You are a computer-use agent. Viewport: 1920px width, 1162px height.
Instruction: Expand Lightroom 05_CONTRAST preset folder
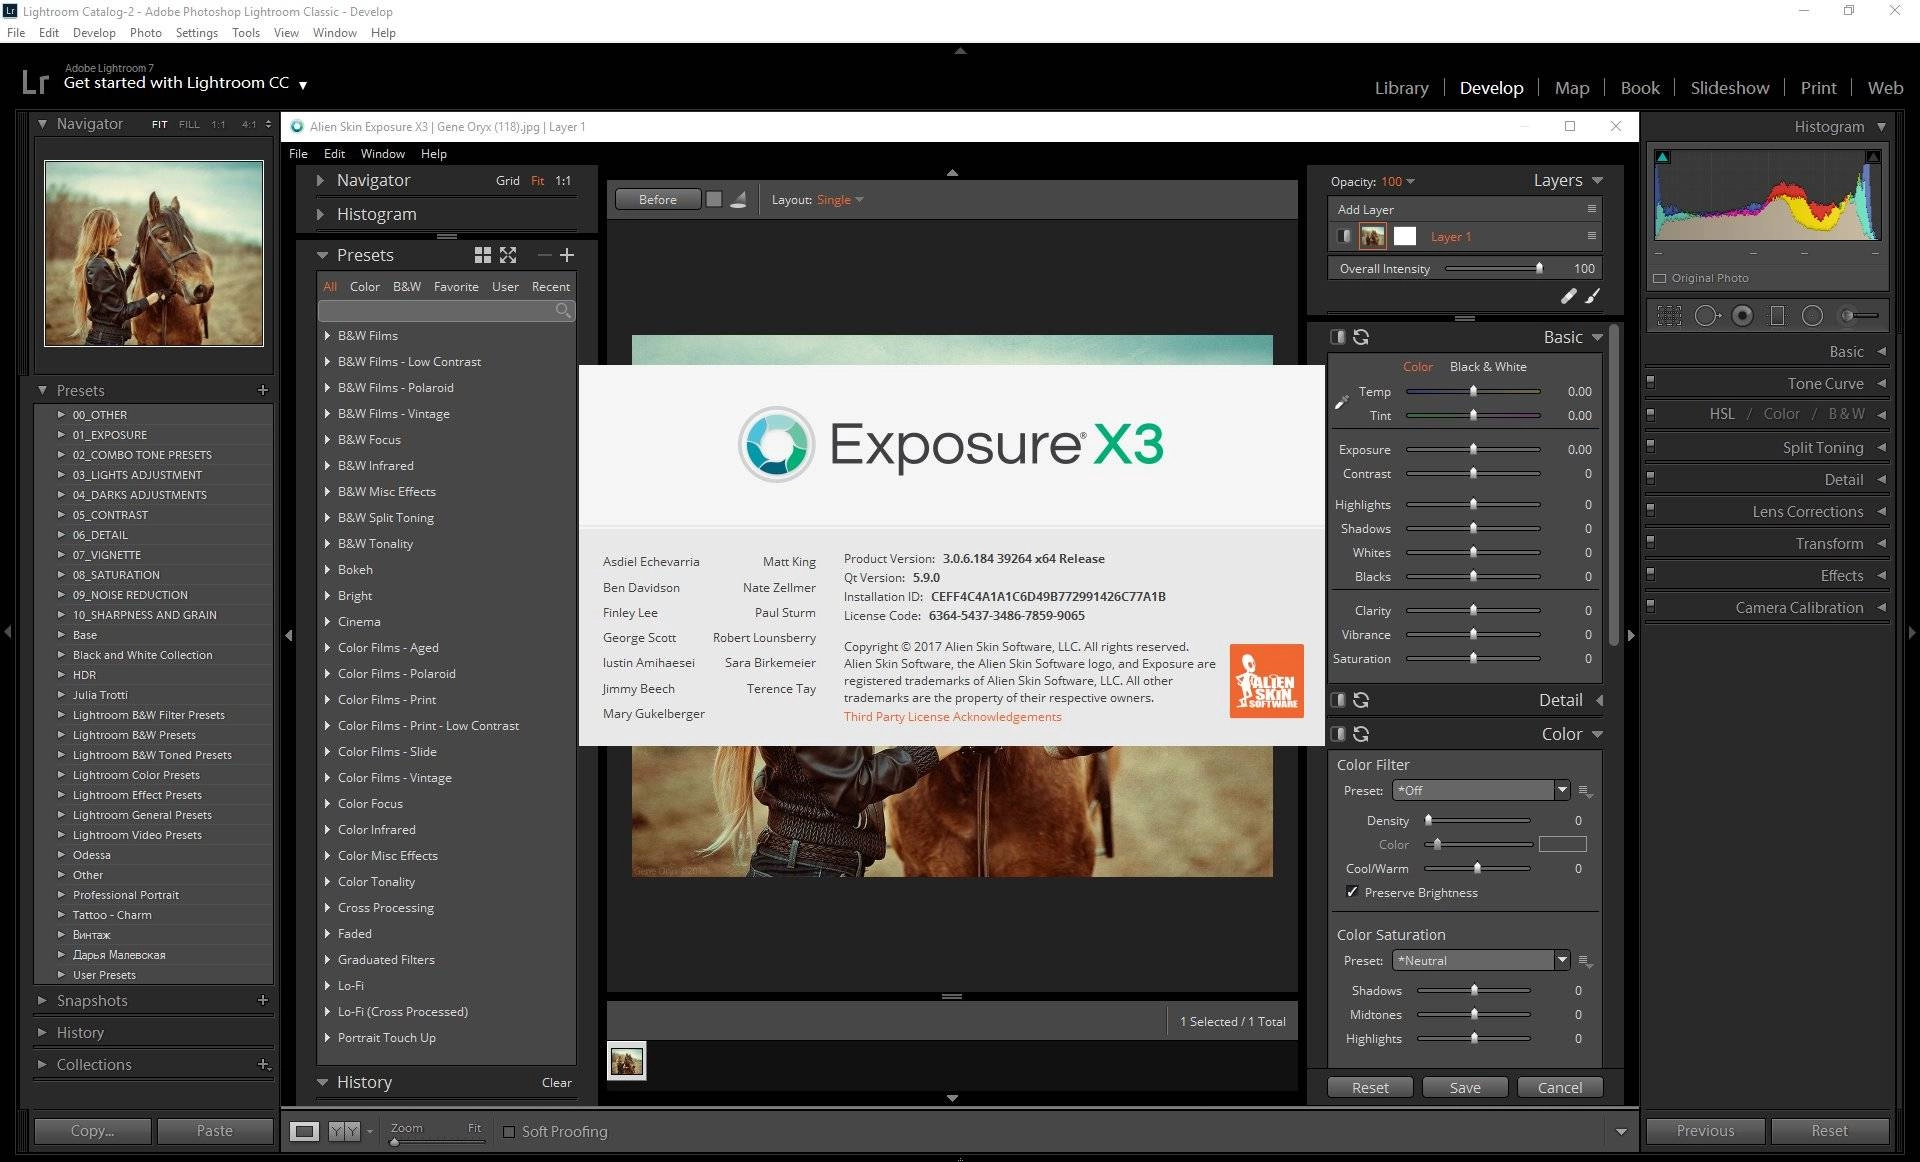coord(61,515)
